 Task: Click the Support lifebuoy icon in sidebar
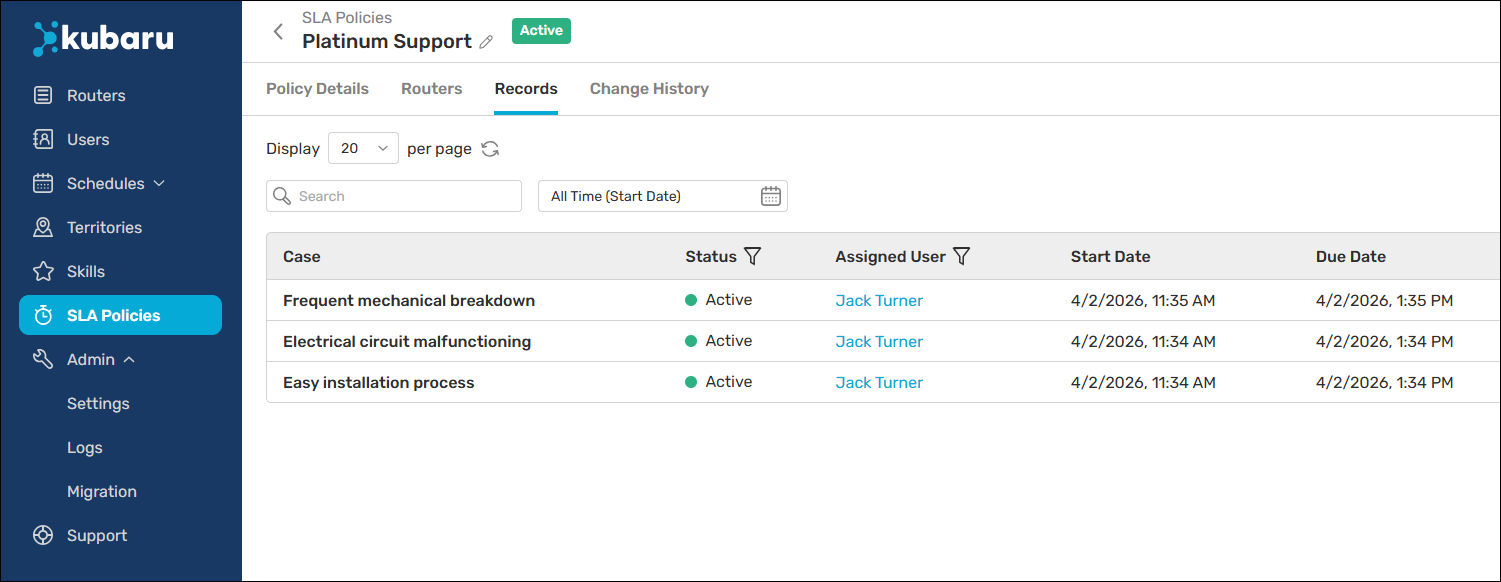tap(43, 536)
